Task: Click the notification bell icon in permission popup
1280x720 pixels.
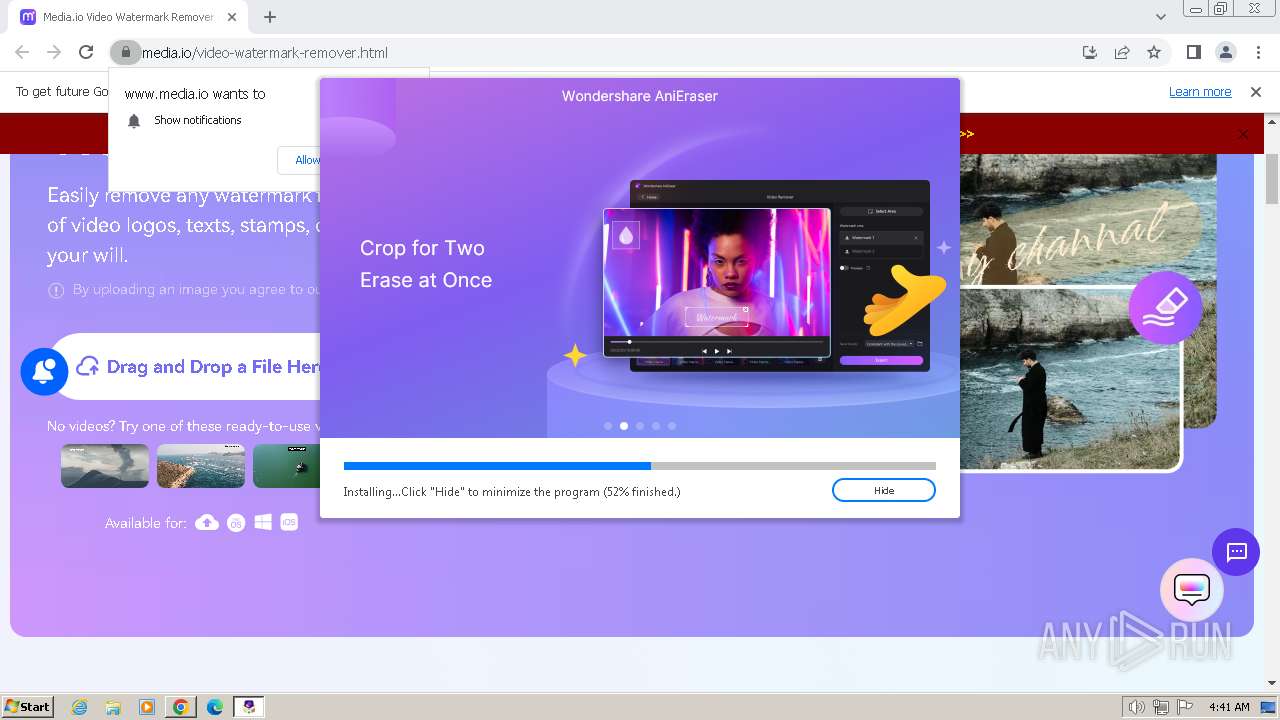Action: [134, 121]
